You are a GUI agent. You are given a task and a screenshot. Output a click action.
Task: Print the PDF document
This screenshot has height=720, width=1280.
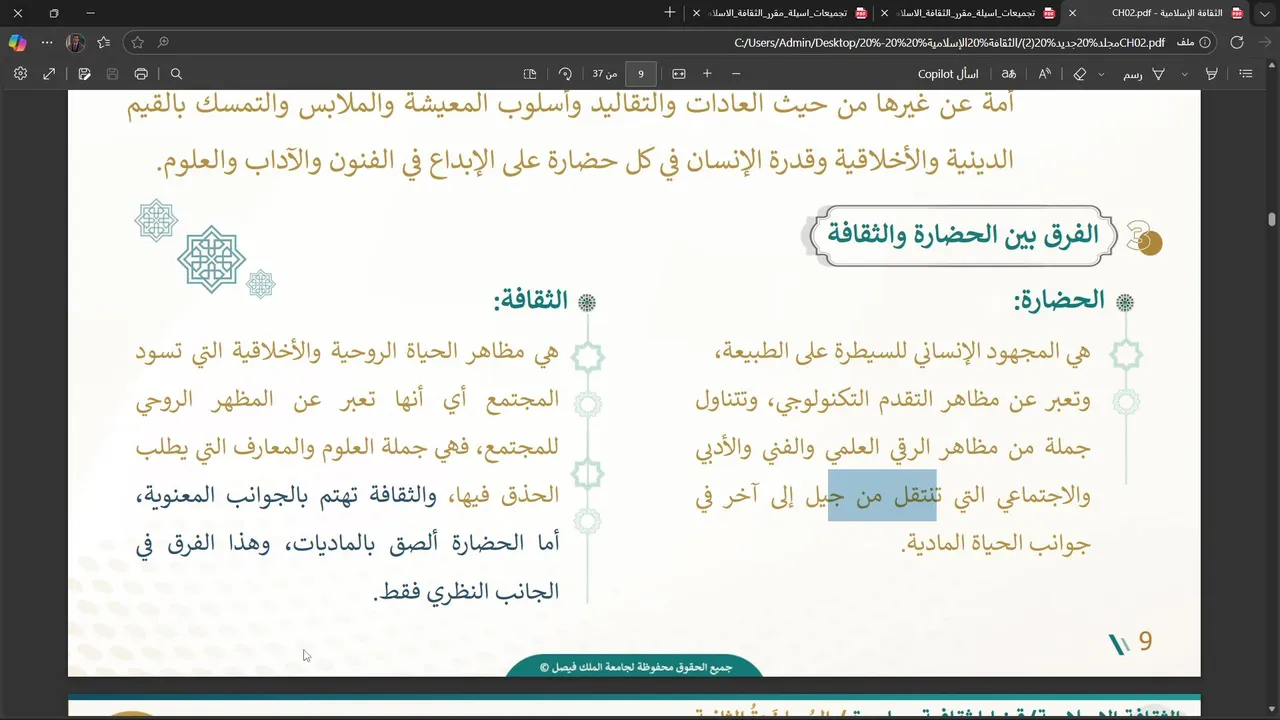[141, 74]
